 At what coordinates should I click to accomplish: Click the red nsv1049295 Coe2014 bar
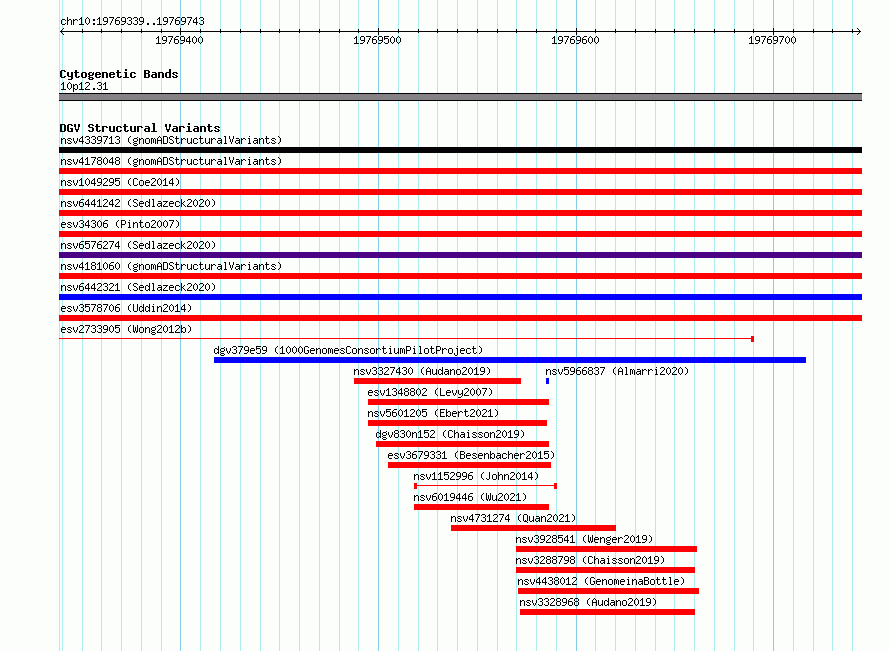[460, 192]
